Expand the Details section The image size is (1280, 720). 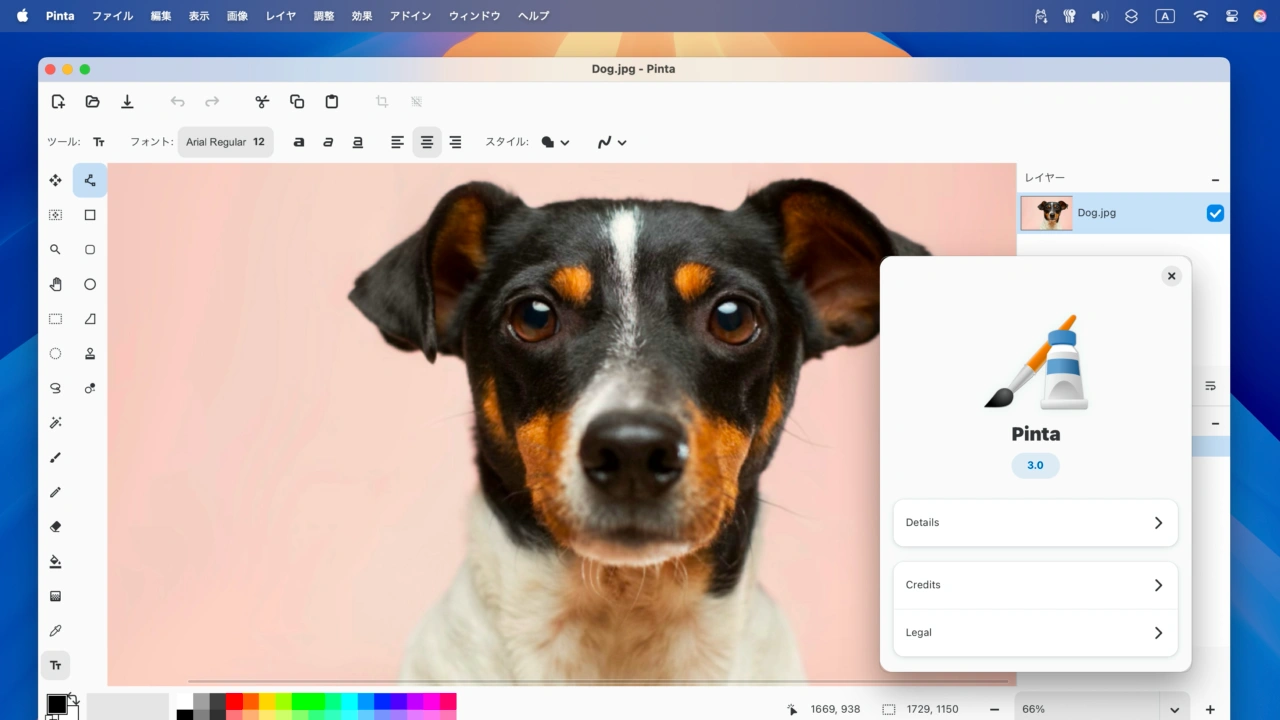(1035, 523)
